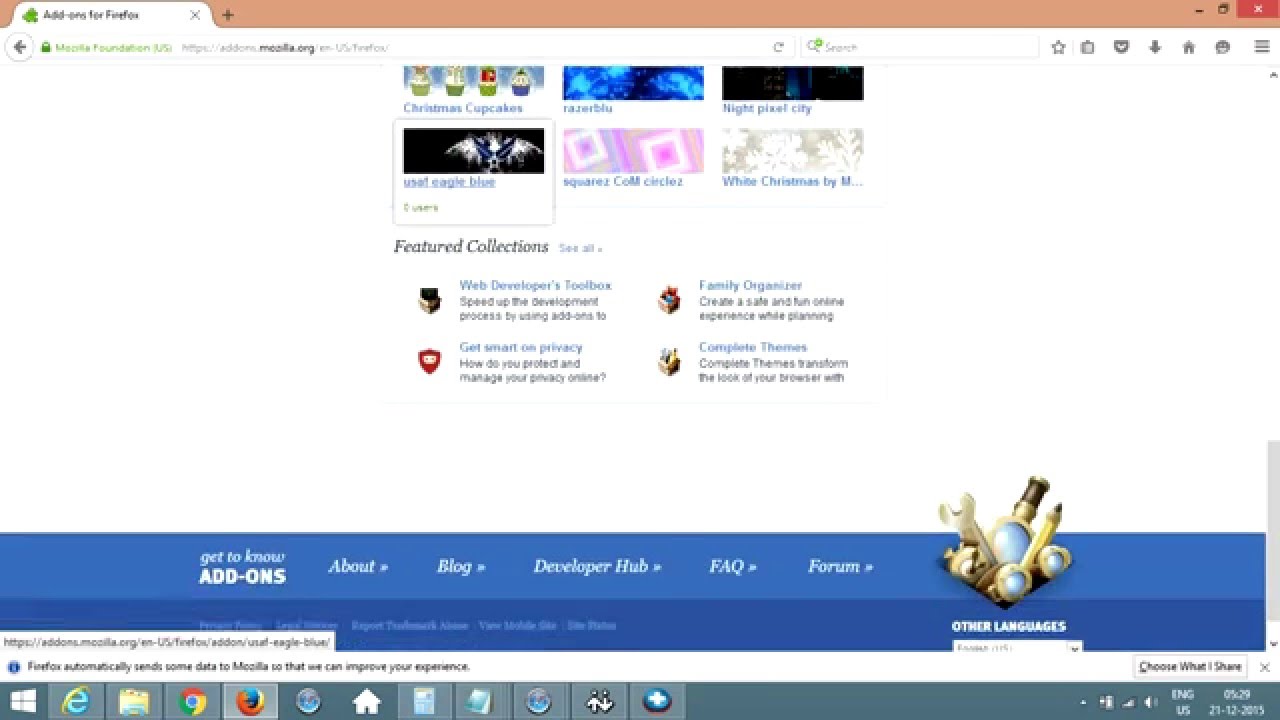This screenshot has height=720, width=1280.
Task: Open the Calculator taskbar icon
Action: point(424,702)
